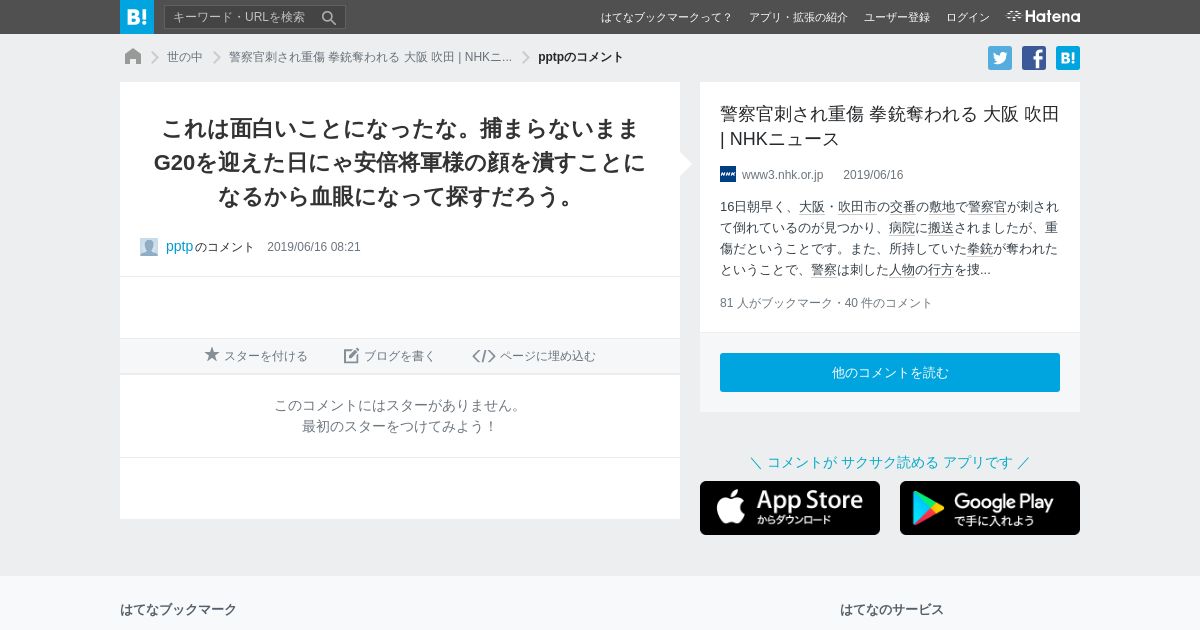Viewport: 1200px width, 630px height.
Task: Visit the Hatena logo link
Action: pos(1043,16)
